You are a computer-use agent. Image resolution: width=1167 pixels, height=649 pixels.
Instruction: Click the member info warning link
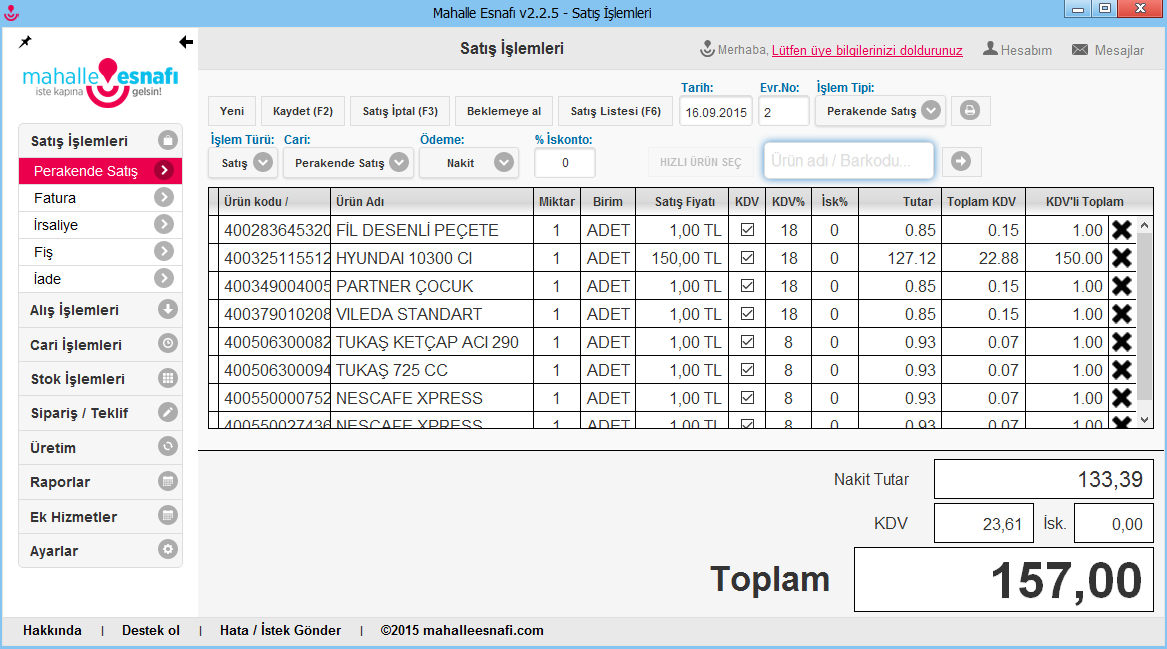pyautogui.click(x=867, y=50)
